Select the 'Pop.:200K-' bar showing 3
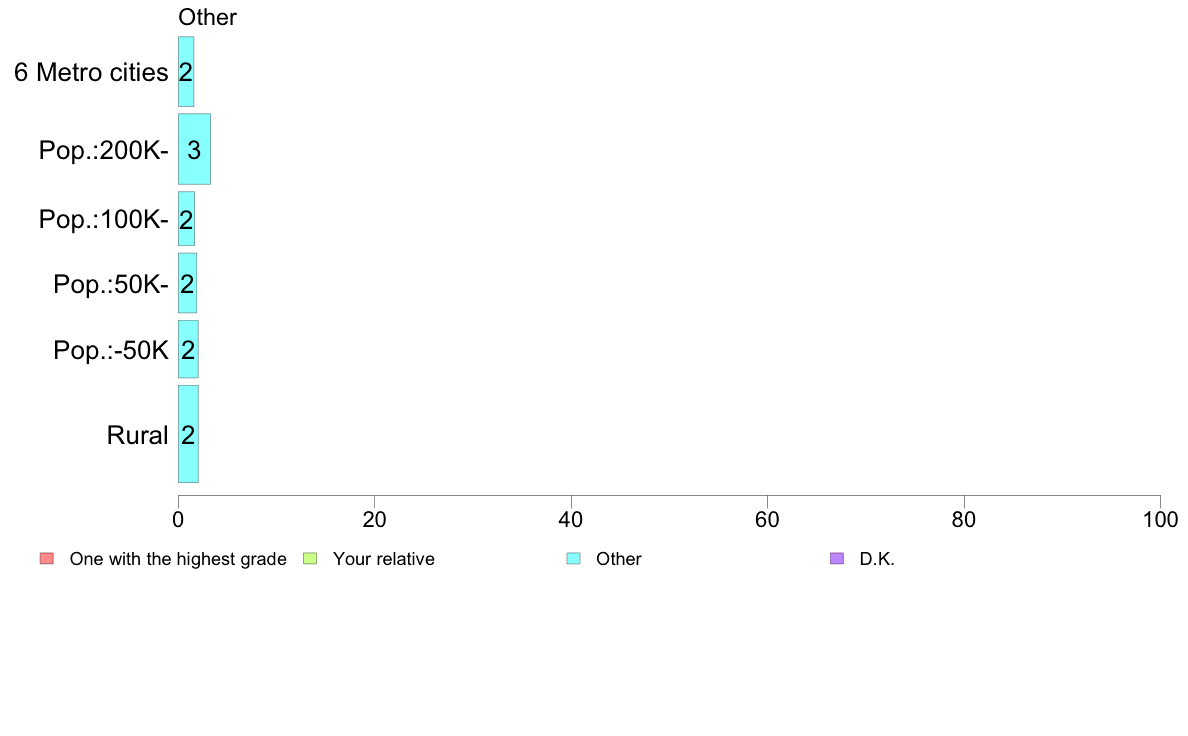 (194, 149)
